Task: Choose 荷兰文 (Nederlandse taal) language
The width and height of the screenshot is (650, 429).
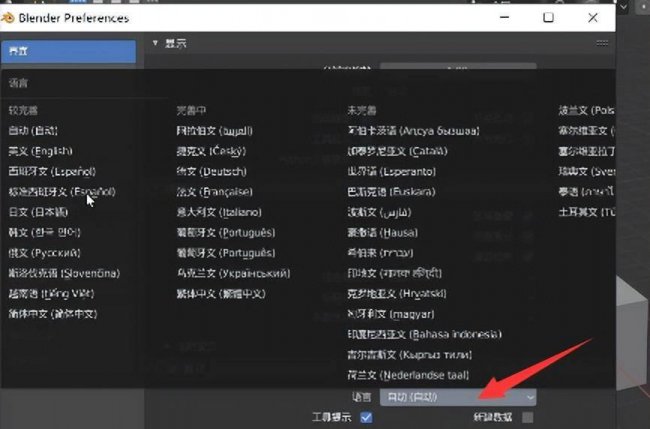Action: click(408, 375)
